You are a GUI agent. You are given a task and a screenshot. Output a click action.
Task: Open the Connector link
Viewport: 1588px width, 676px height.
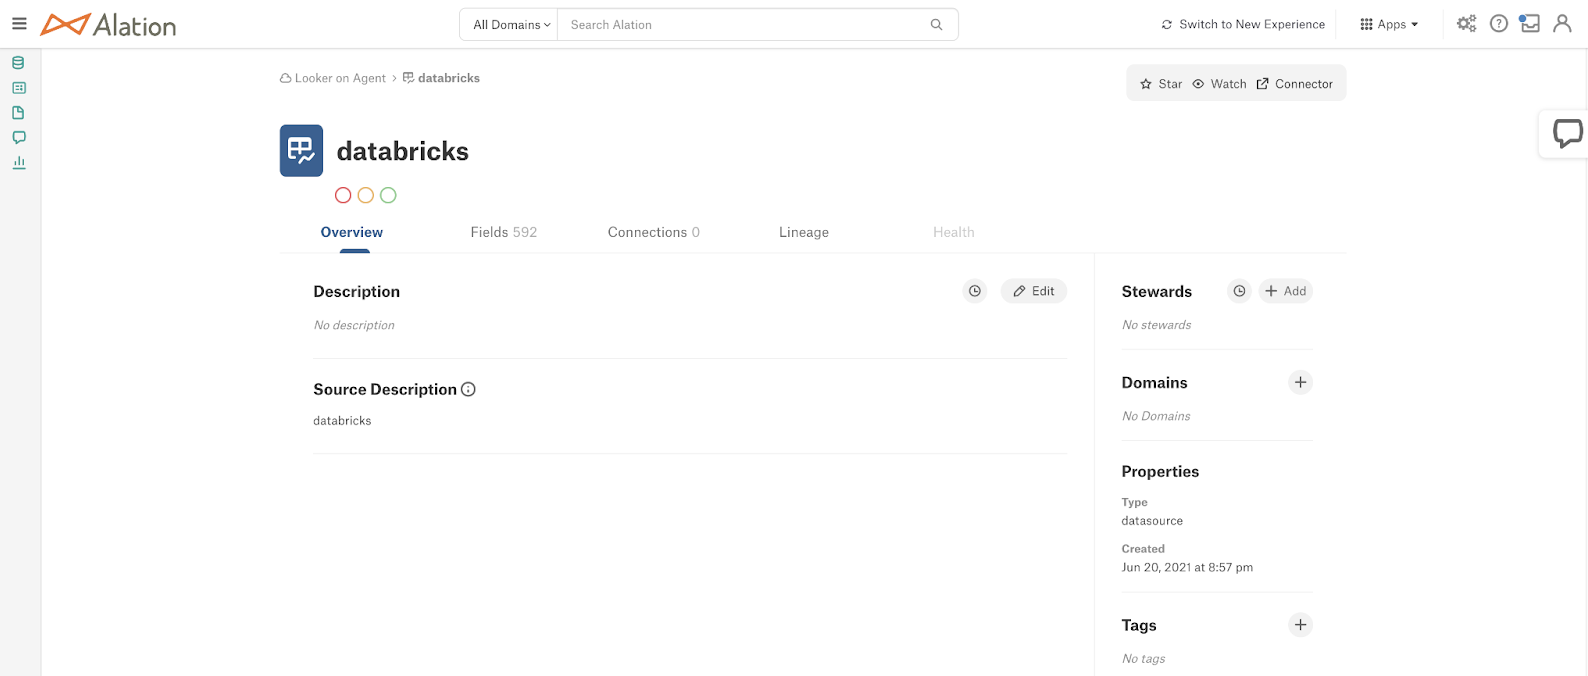click(x=1295, y=84)
